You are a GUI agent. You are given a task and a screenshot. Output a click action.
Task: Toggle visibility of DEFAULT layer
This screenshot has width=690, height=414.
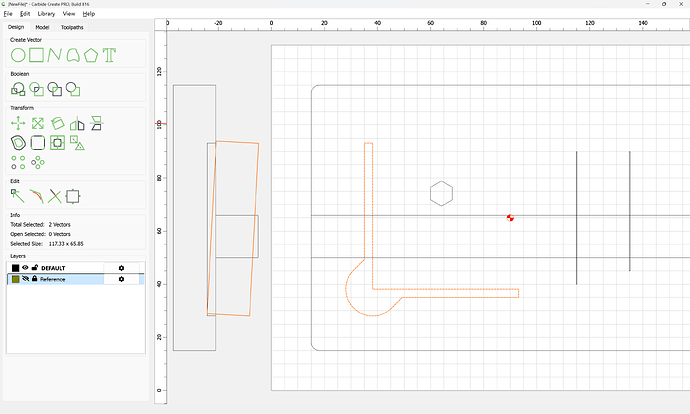click(25, 267)
